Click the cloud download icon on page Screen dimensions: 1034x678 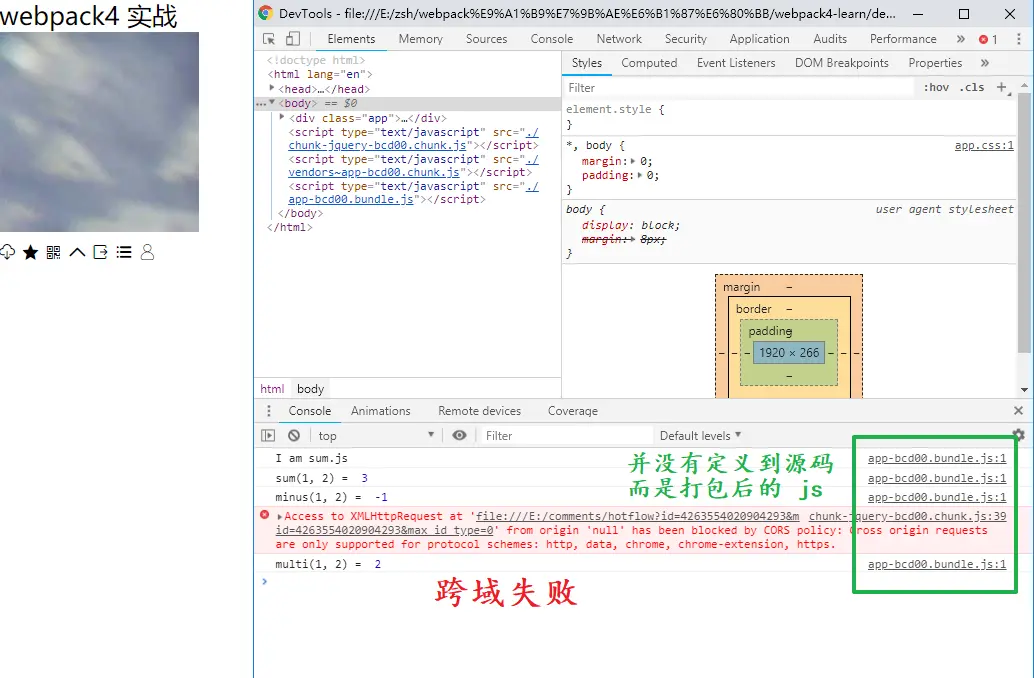coord(7,252)
